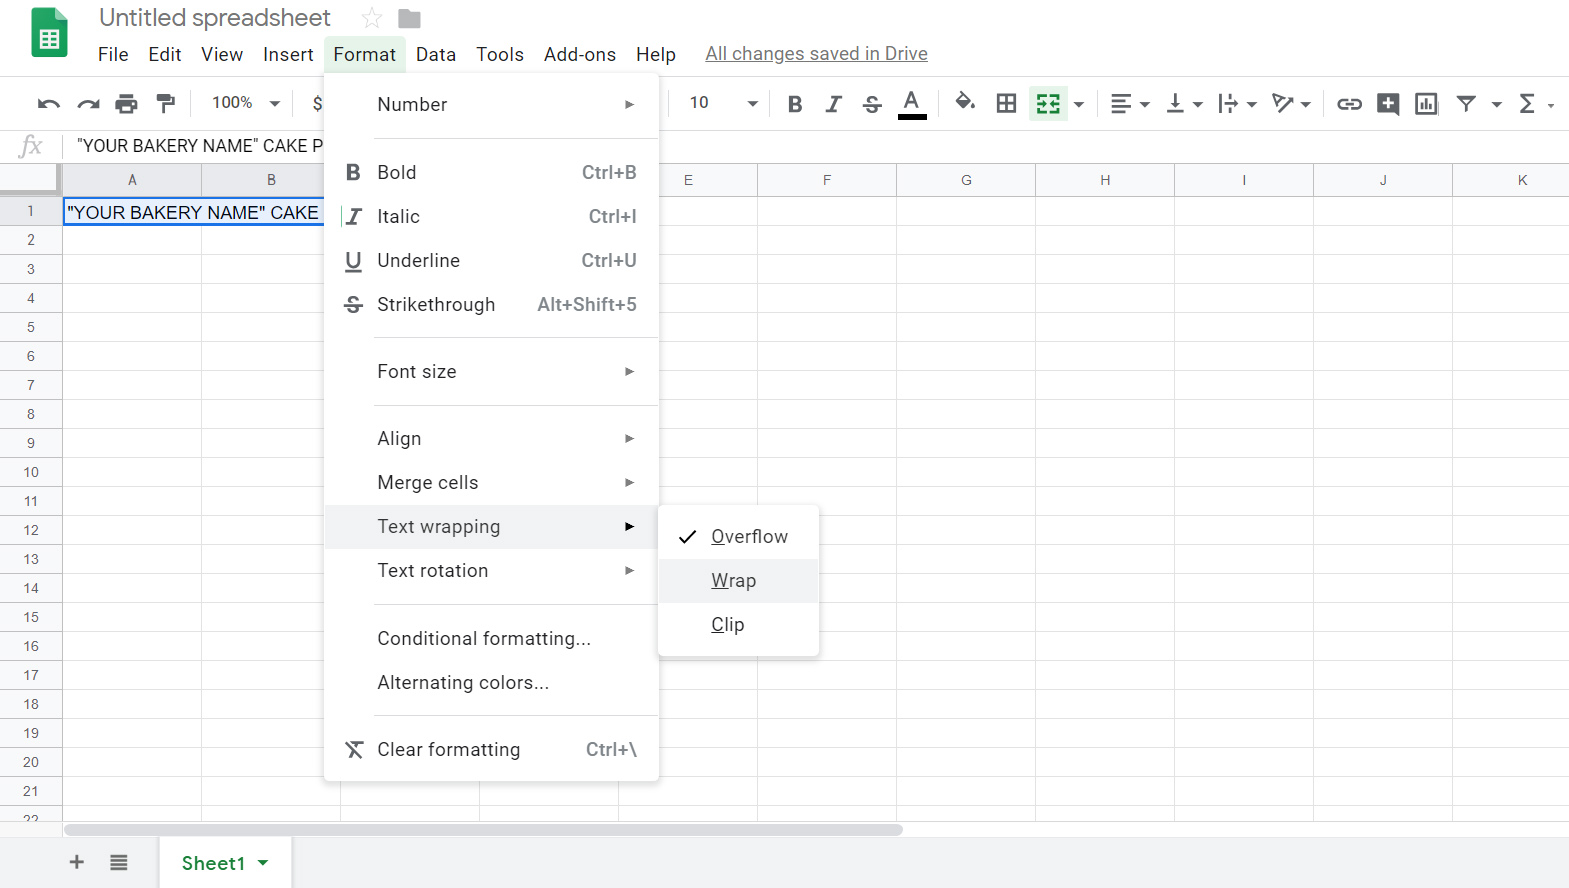
Task: Create a filter using the funnel icon
Action: [x=1466, y=103]
